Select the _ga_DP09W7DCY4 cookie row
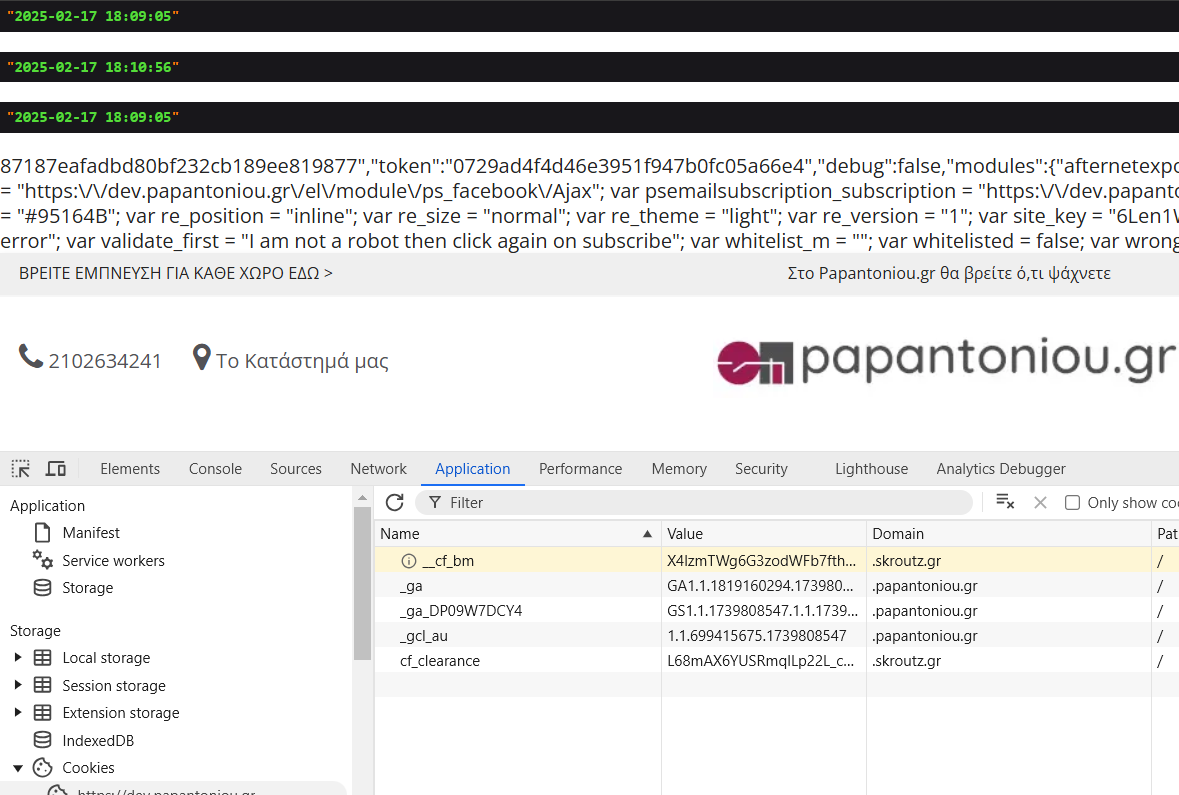 click(x=777, y=611)
